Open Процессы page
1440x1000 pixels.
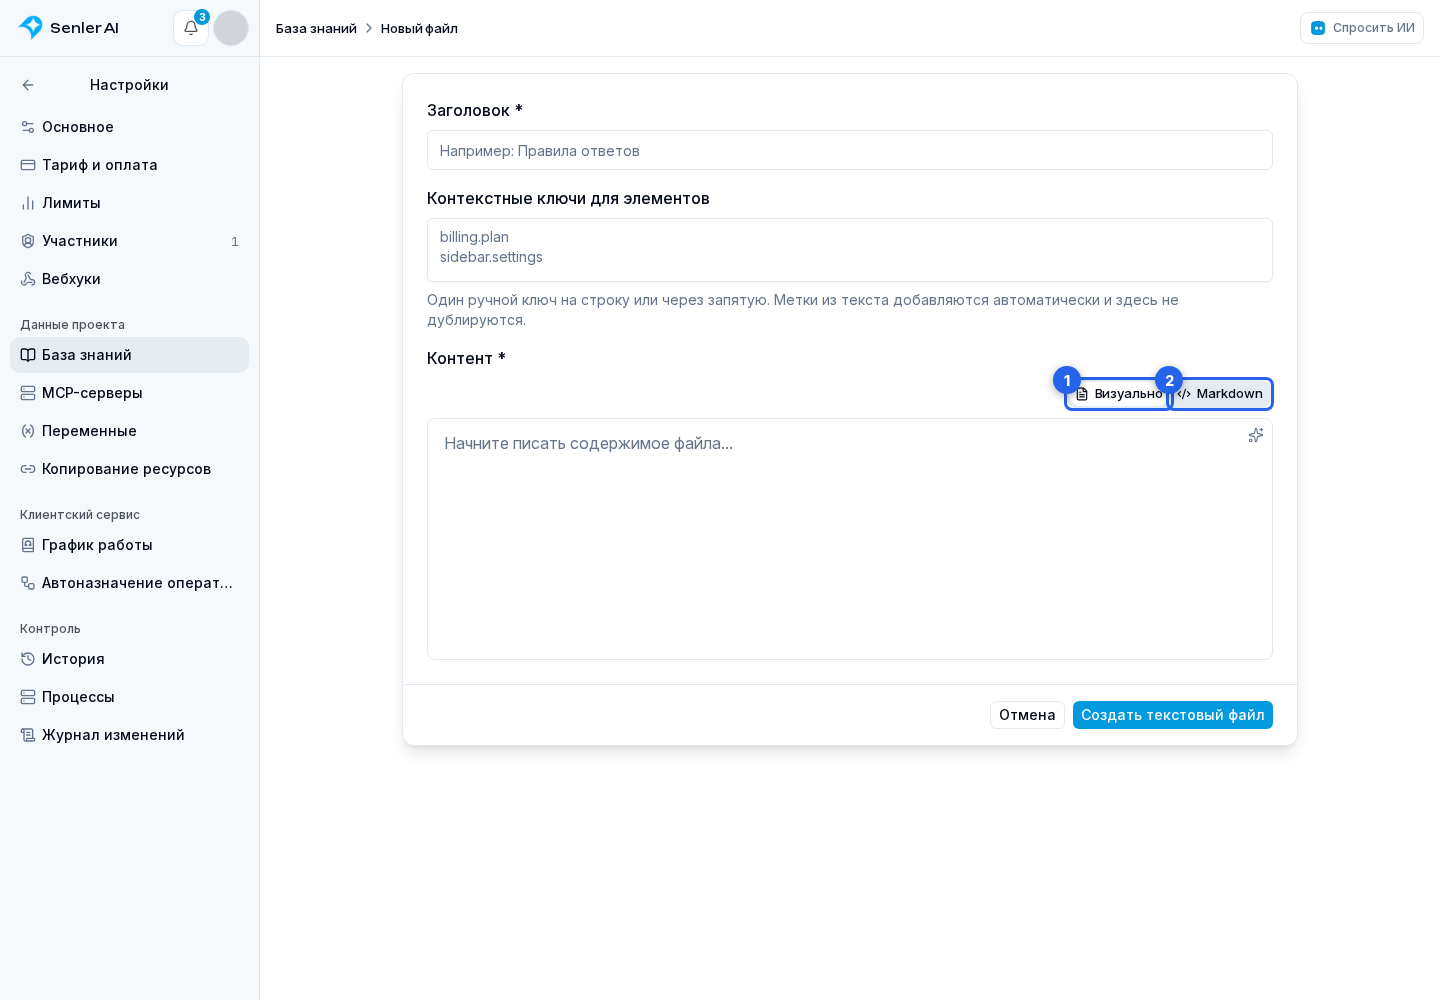click(x=129, y=697)
